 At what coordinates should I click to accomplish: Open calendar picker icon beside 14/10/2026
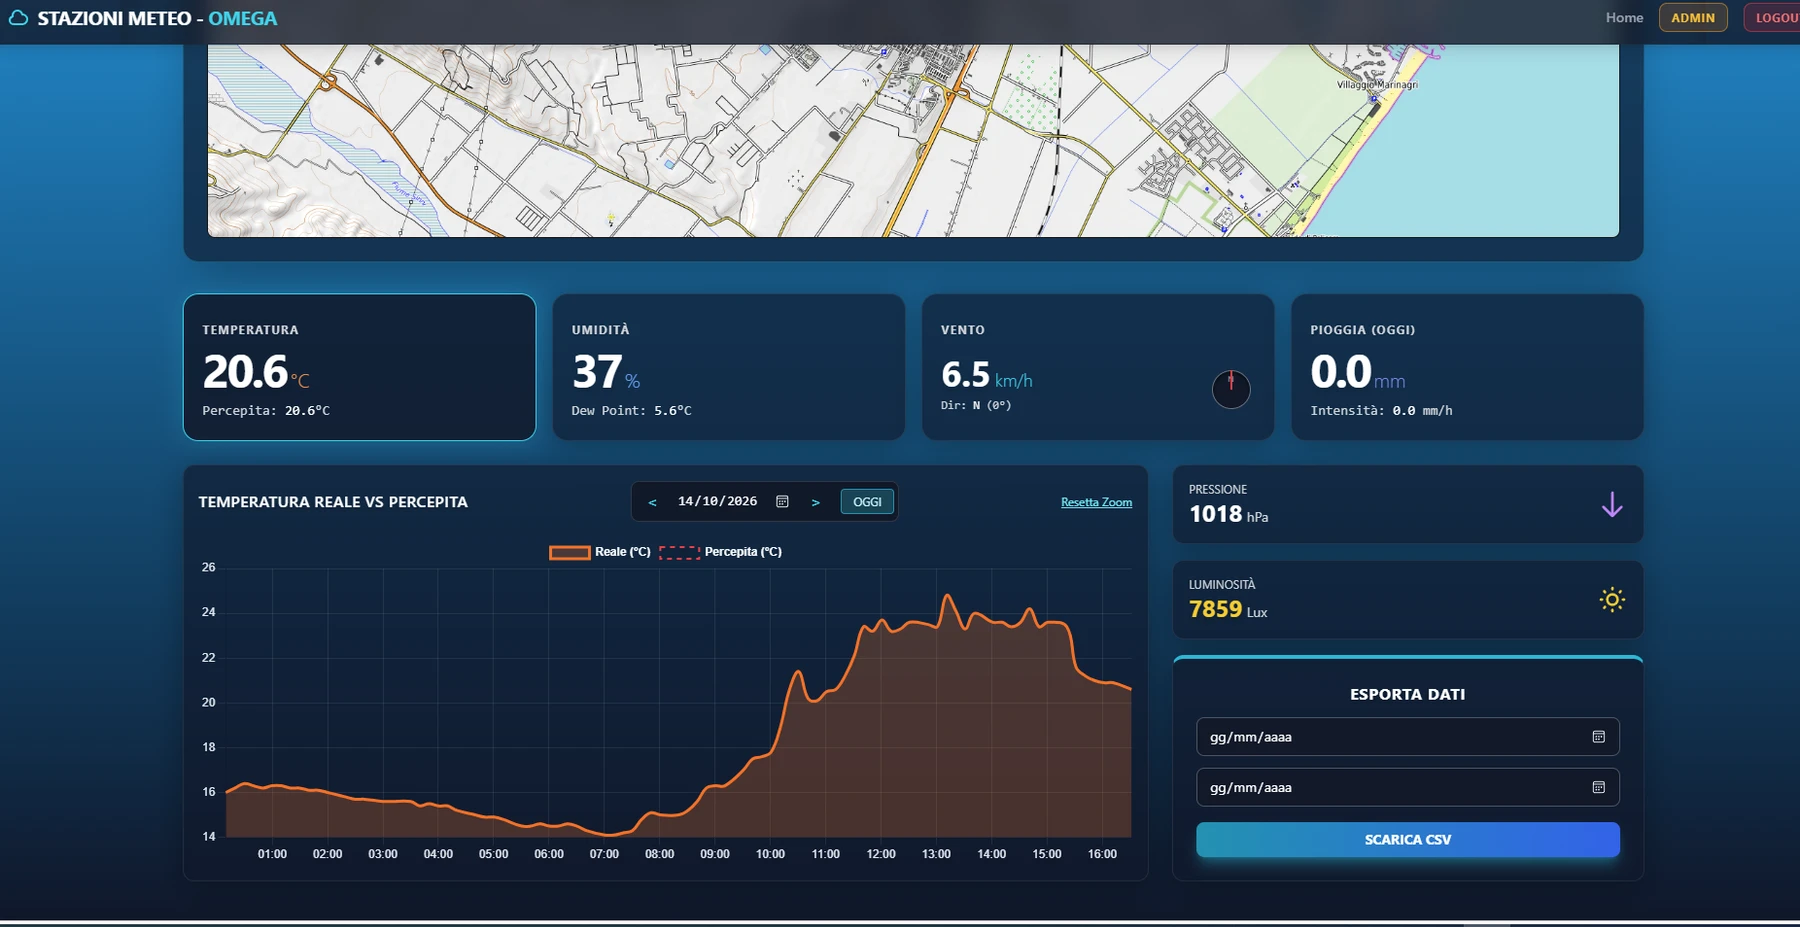(x=782, y=502)
